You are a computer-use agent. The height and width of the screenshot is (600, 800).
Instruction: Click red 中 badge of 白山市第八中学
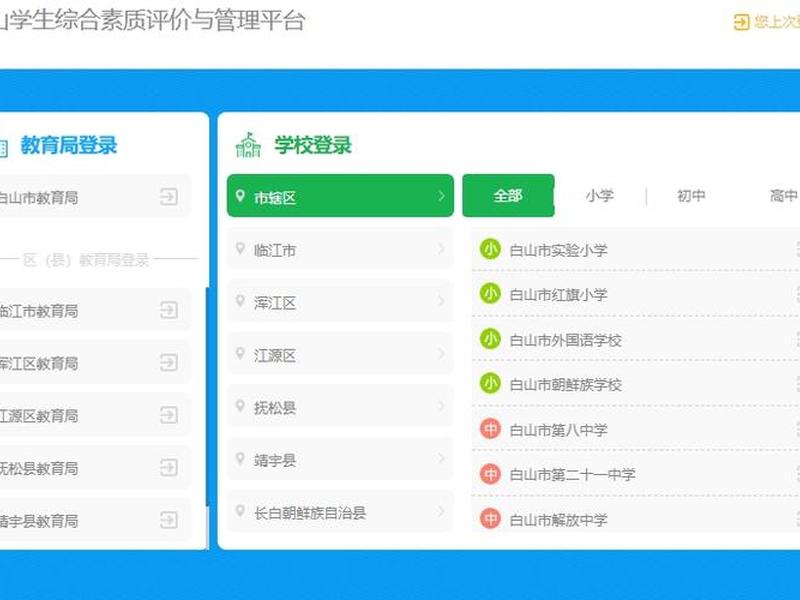point(490,429)
